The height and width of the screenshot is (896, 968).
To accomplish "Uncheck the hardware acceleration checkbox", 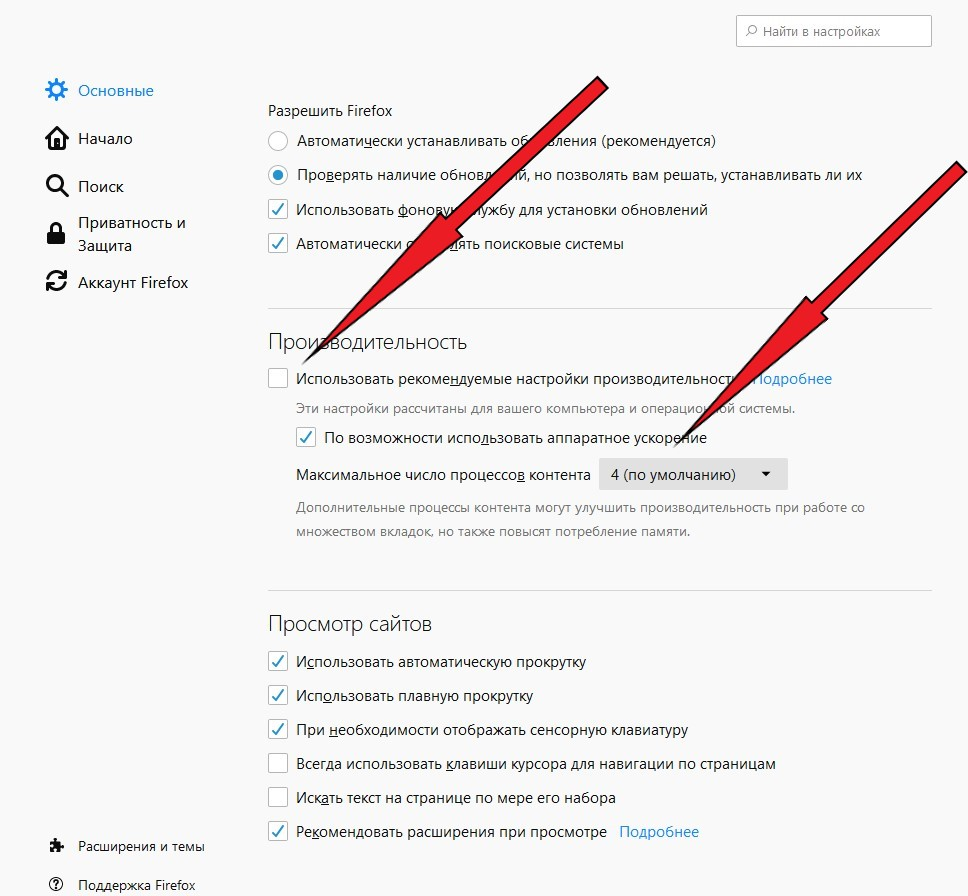I will pos(306,437).
